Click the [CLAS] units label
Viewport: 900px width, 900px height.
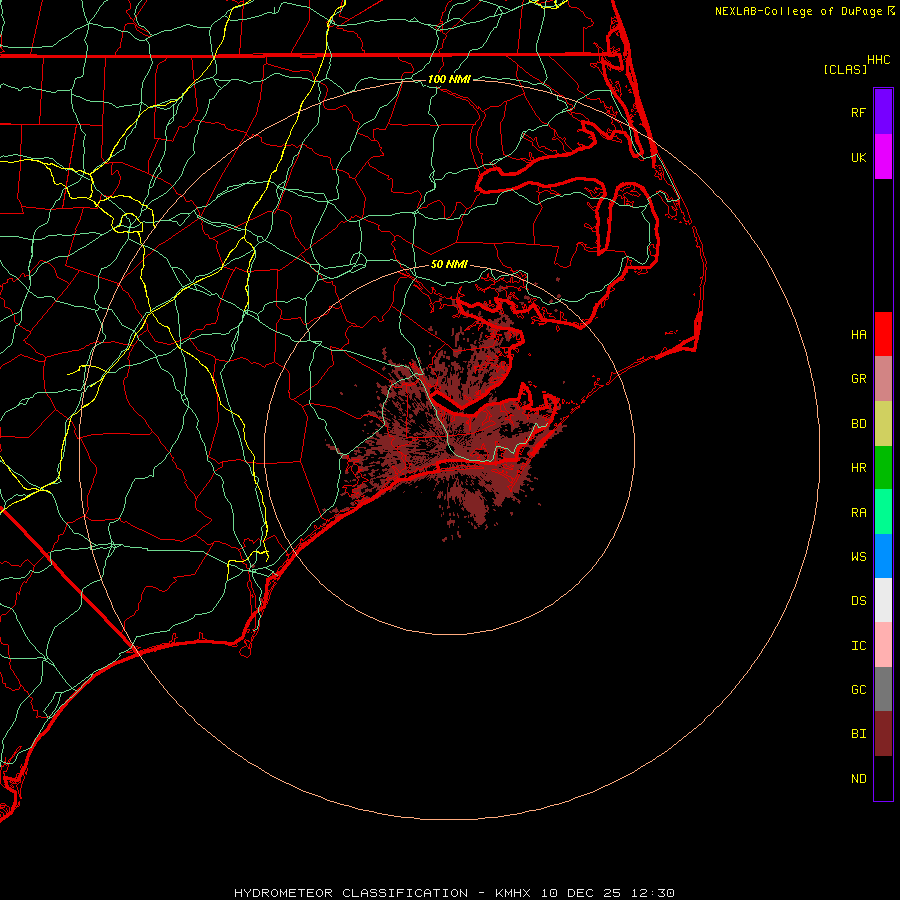pos(845,69)
